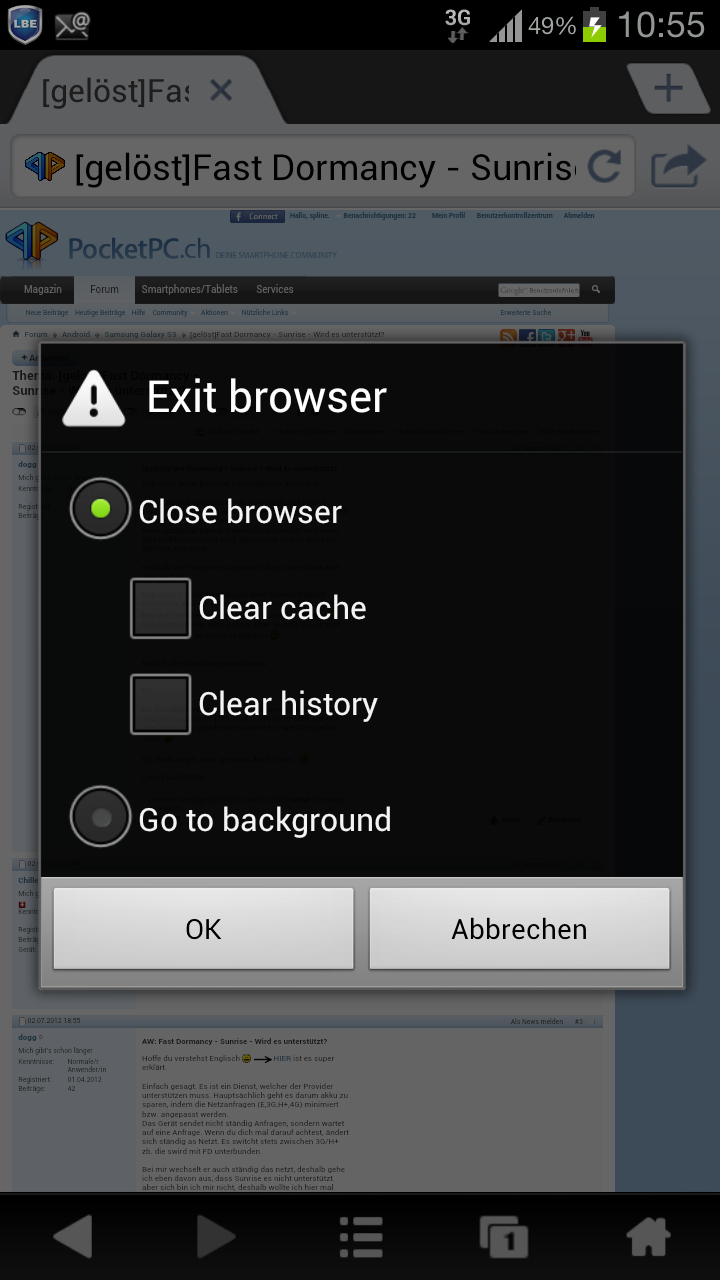
Task: Open the Forum menu on PocketPC page
Action: 104,289
